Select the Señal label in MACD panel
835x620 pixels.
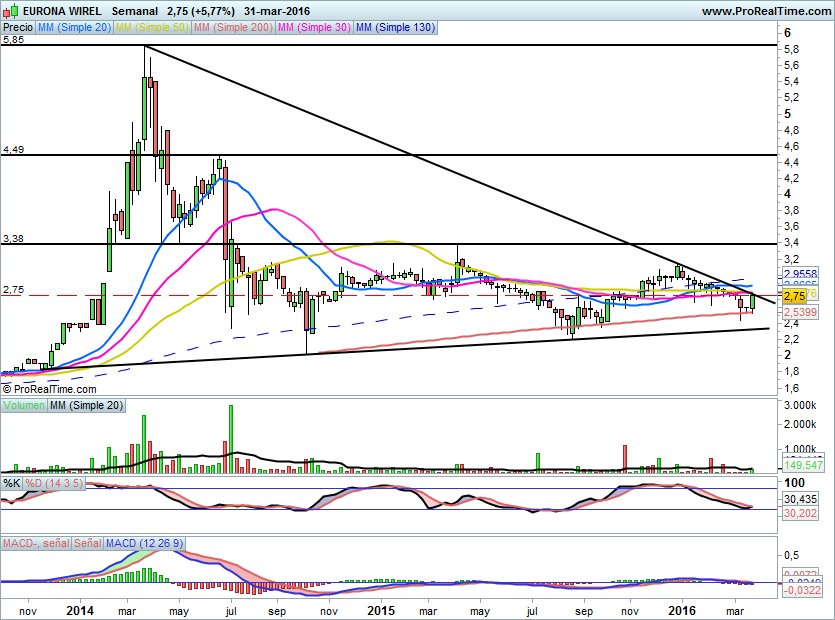tap(87, 543)
